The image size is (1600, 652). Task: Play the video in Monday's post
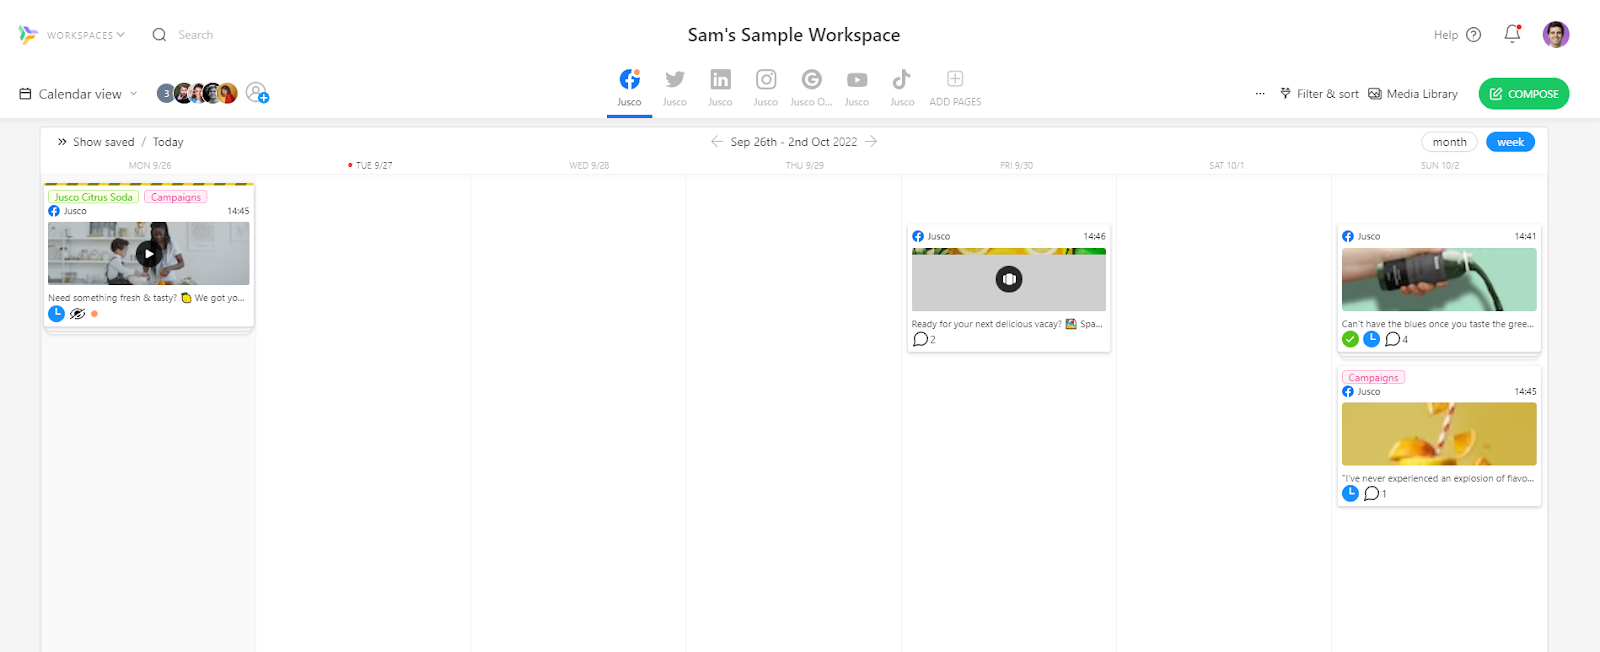149,253
